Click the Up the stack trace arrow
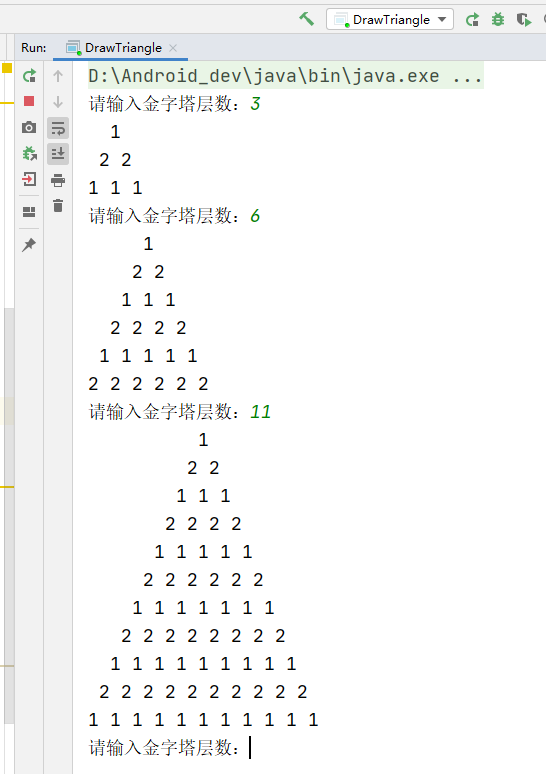Screen dimensions: 546x774 tap(58, 76)
